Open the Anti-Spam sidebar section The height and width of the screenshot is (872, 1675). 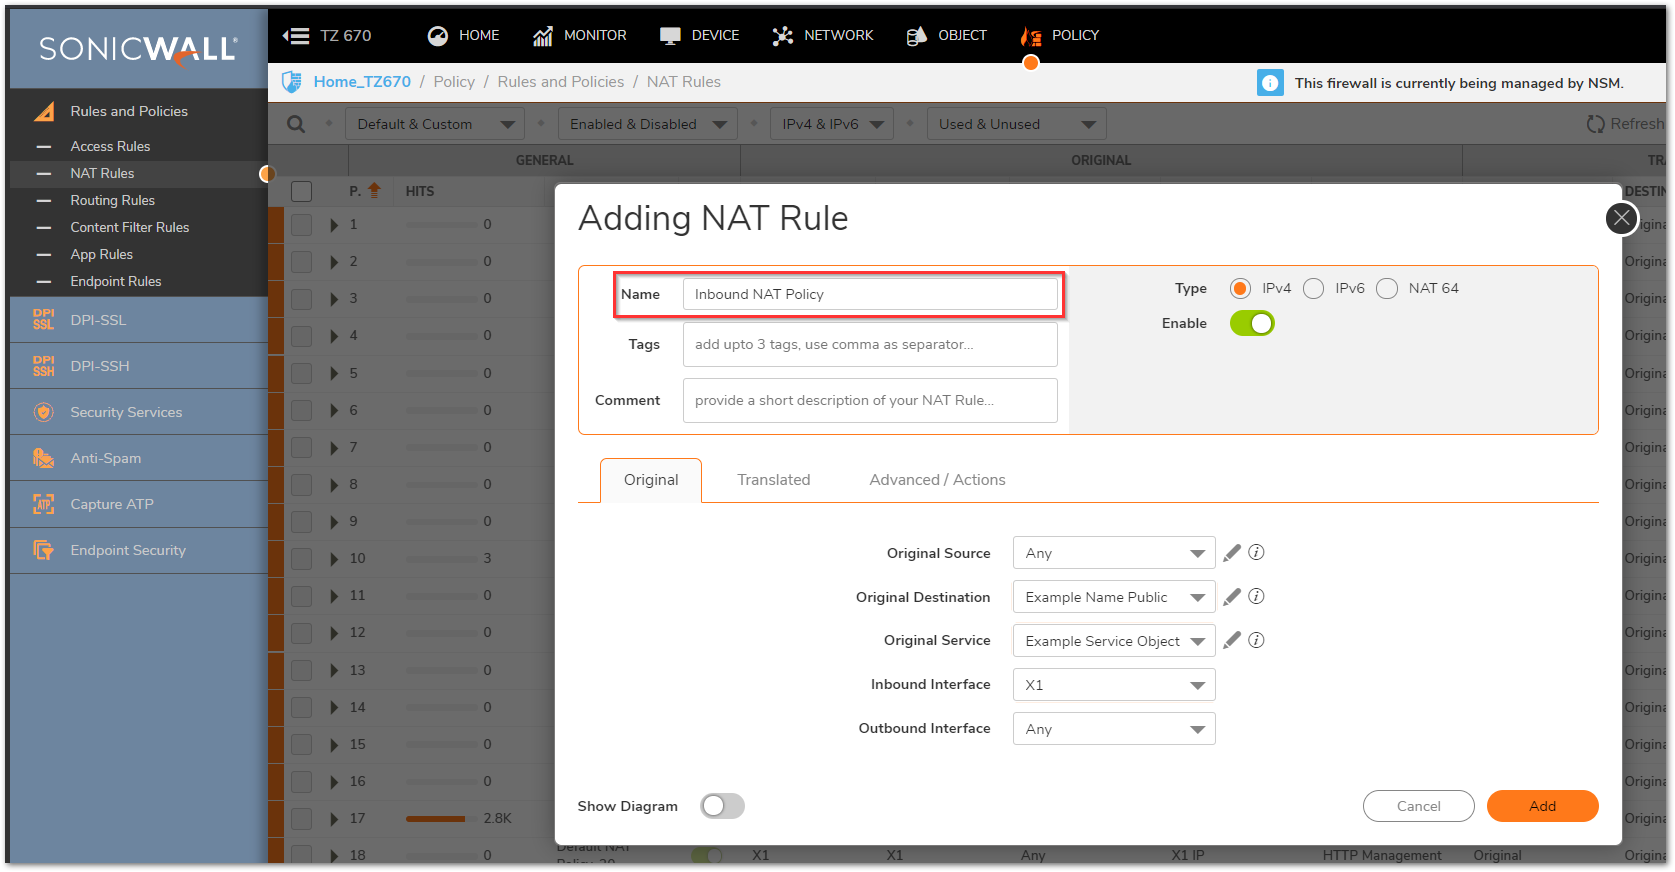click(105, 458)
